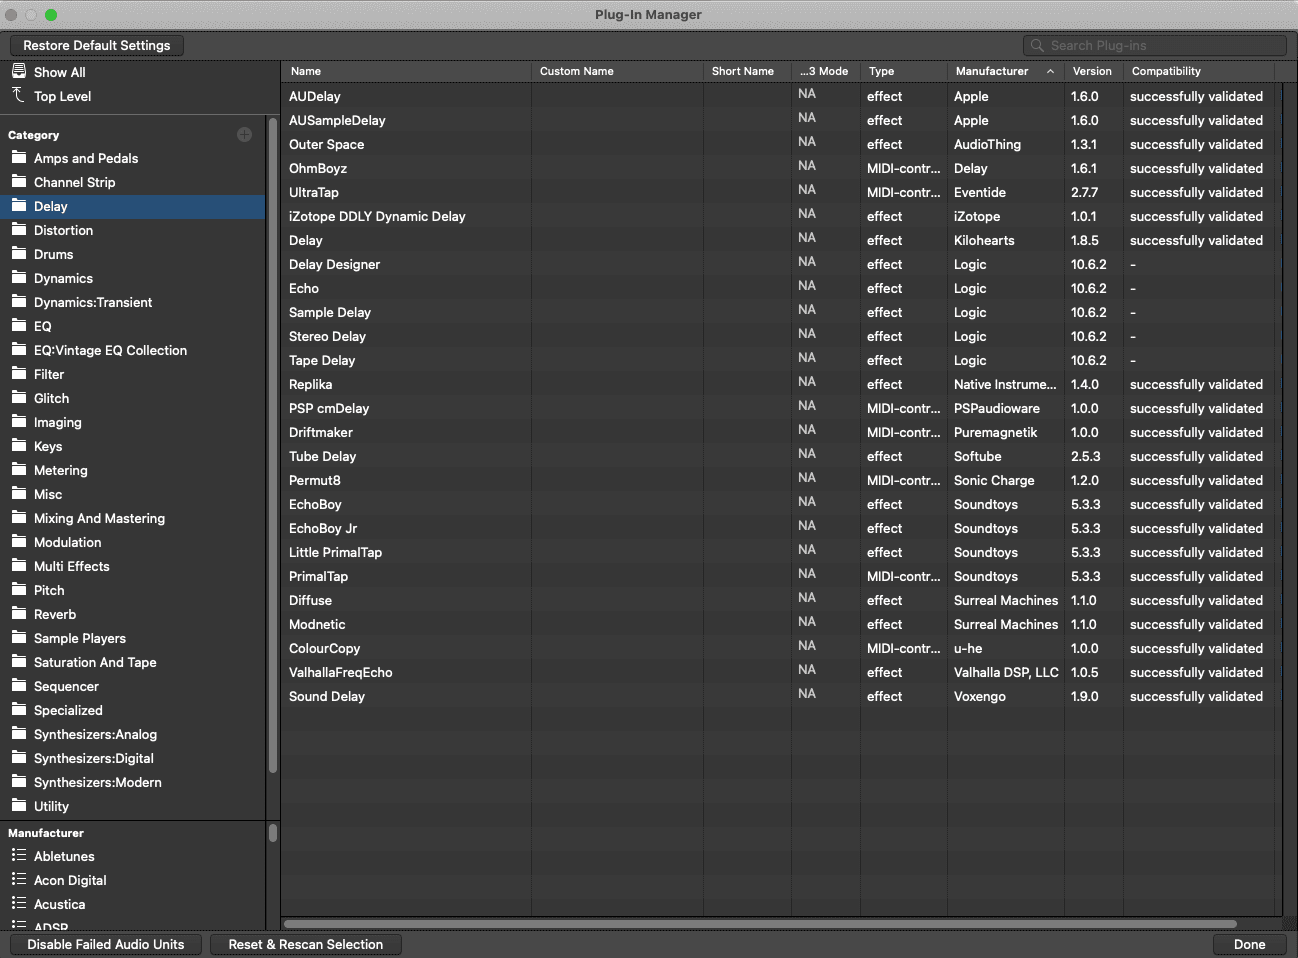
Task: Select Sample Players category
Action: click(x=133, y=638)
